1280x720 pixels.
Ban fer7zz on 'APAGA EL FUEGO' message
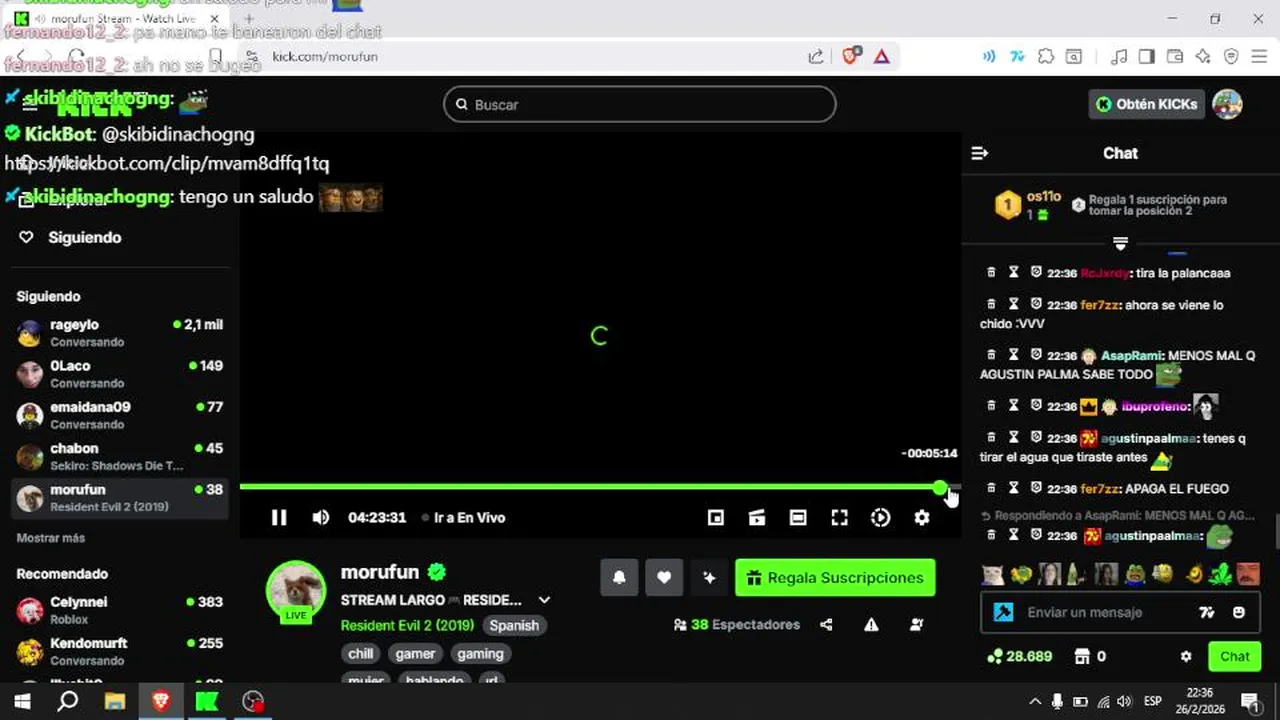1036,489
